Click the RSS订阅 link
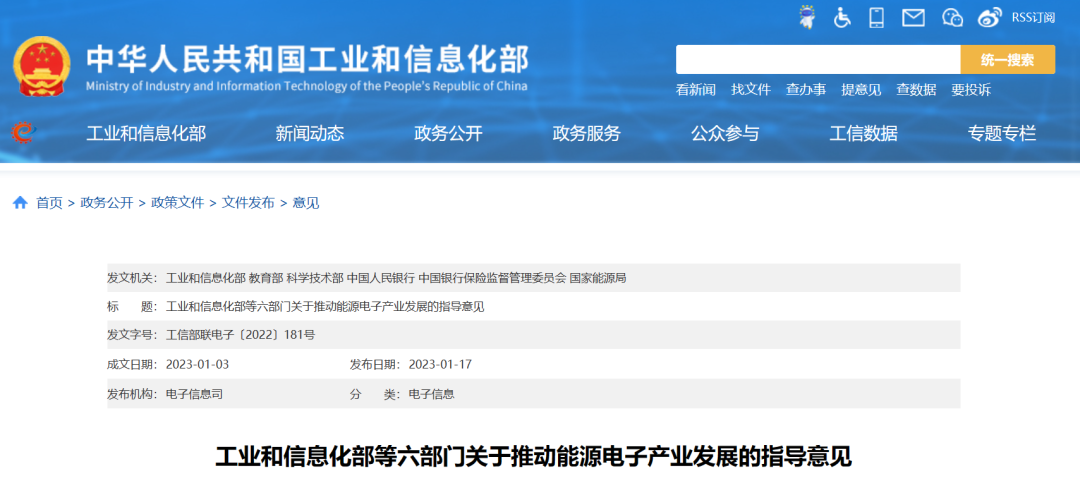The height and width of the screenshot is (500, 1080). tap(1033, 18)
